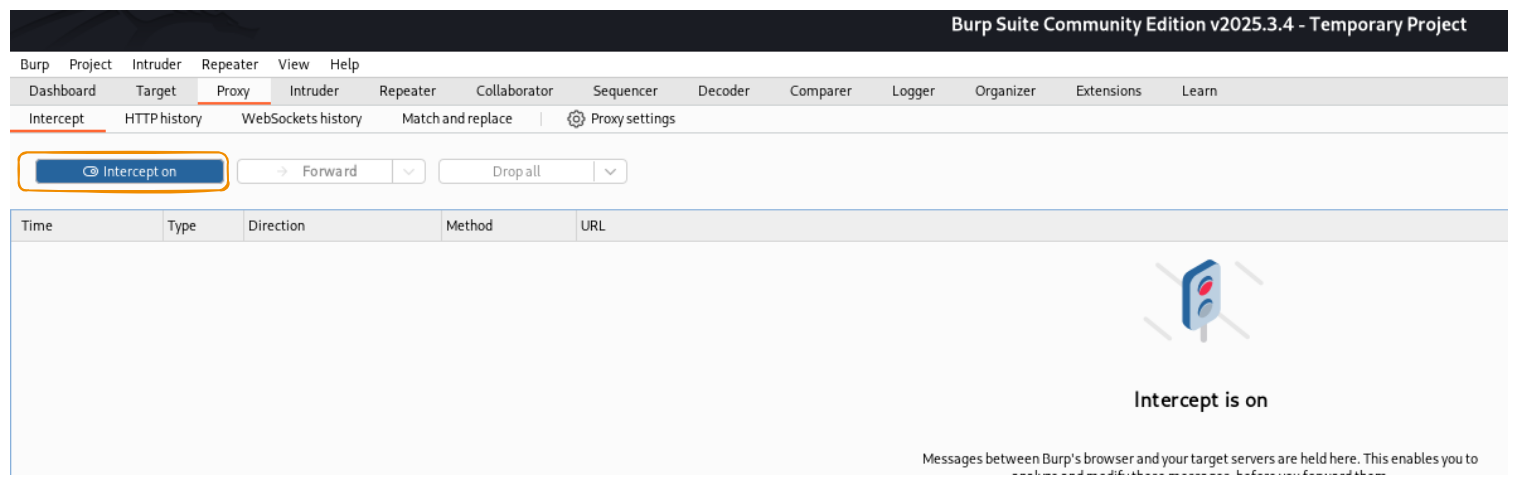The width and height of the screenshot is (1518, 484).
Task: Open the Burp menu
Action: coord(34,64)
